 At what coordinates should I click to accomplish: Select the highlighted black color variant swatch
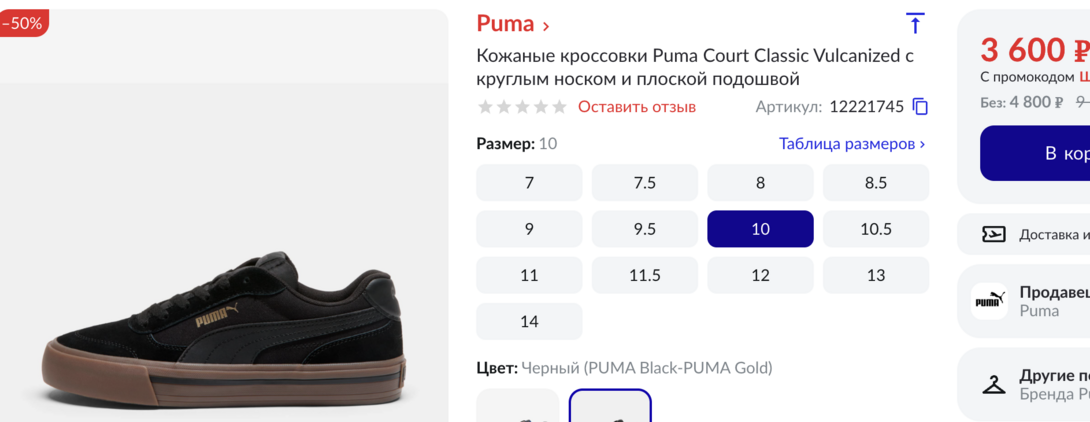click(x=610, y=408)
